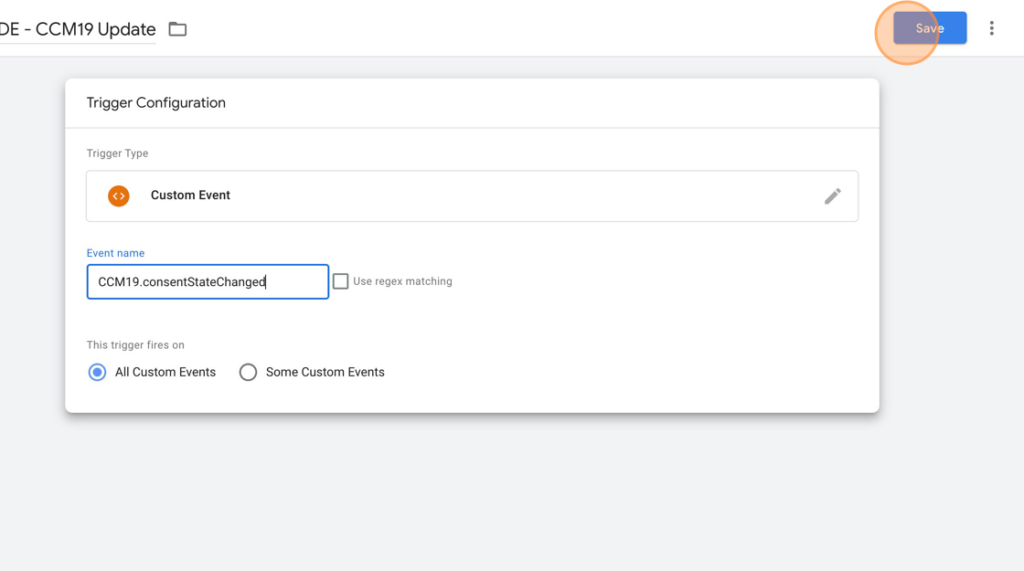Save the trigger with the Save button
Viewport: 1024px width, 571px height.
pyautogui.click(x=929, y=28)
